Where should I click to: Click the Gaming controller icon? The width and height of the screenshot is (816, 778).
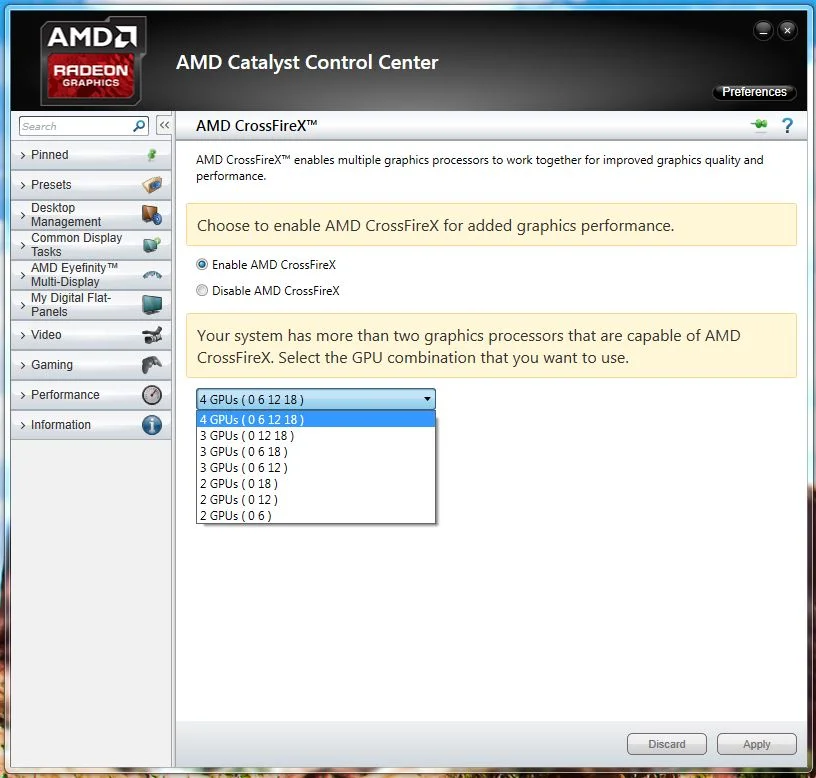[x=152, y=365]
